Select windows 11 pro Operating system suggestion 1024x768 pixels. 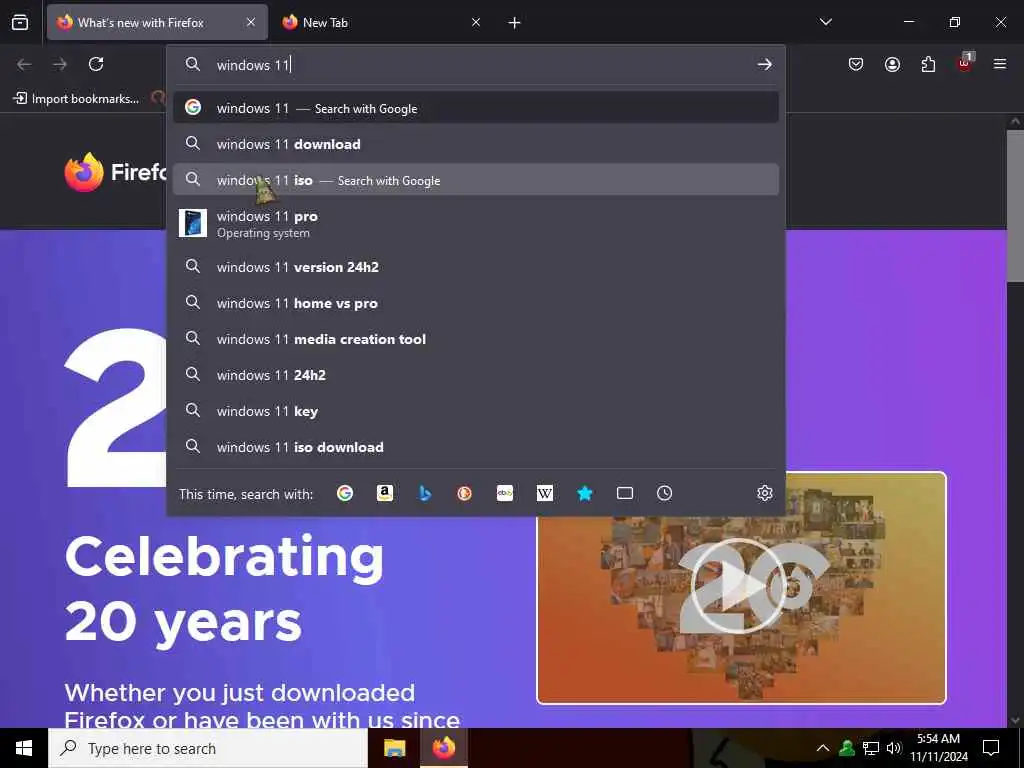click(476, 223)
